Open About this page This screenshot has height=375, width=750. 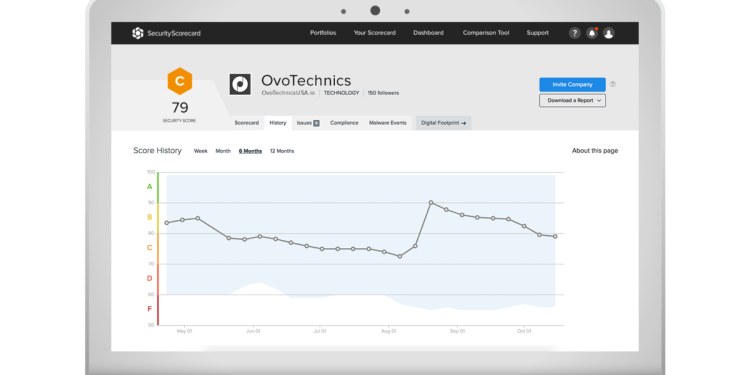[595, 151]
